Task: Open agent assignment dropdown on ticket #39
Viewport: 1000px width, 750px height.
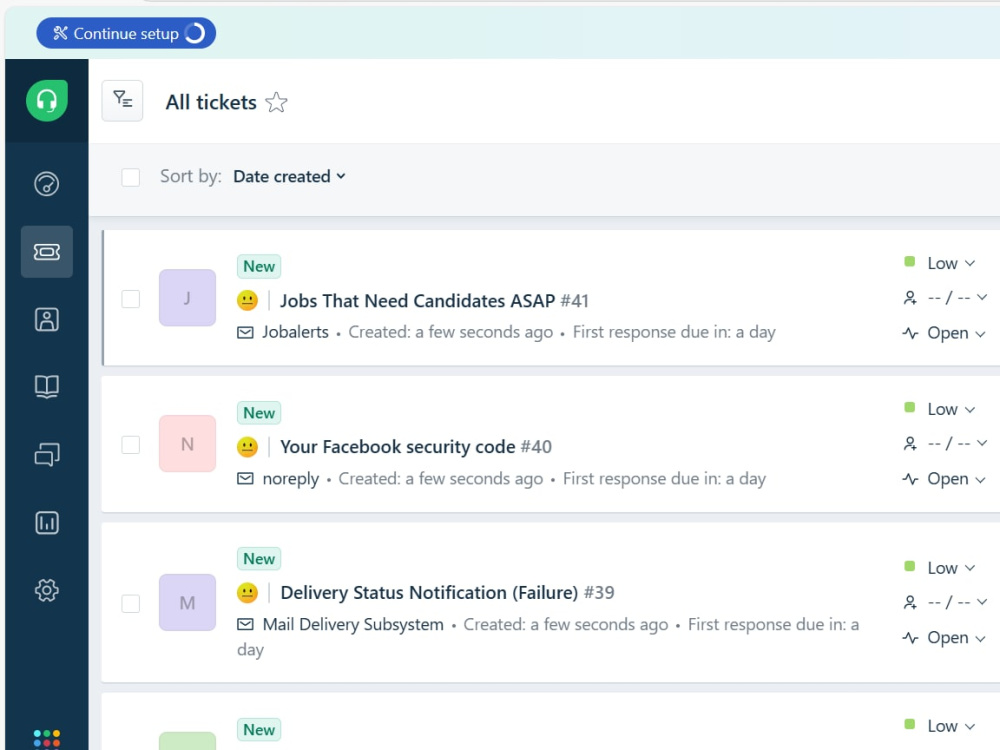Action: coord(957,602)
